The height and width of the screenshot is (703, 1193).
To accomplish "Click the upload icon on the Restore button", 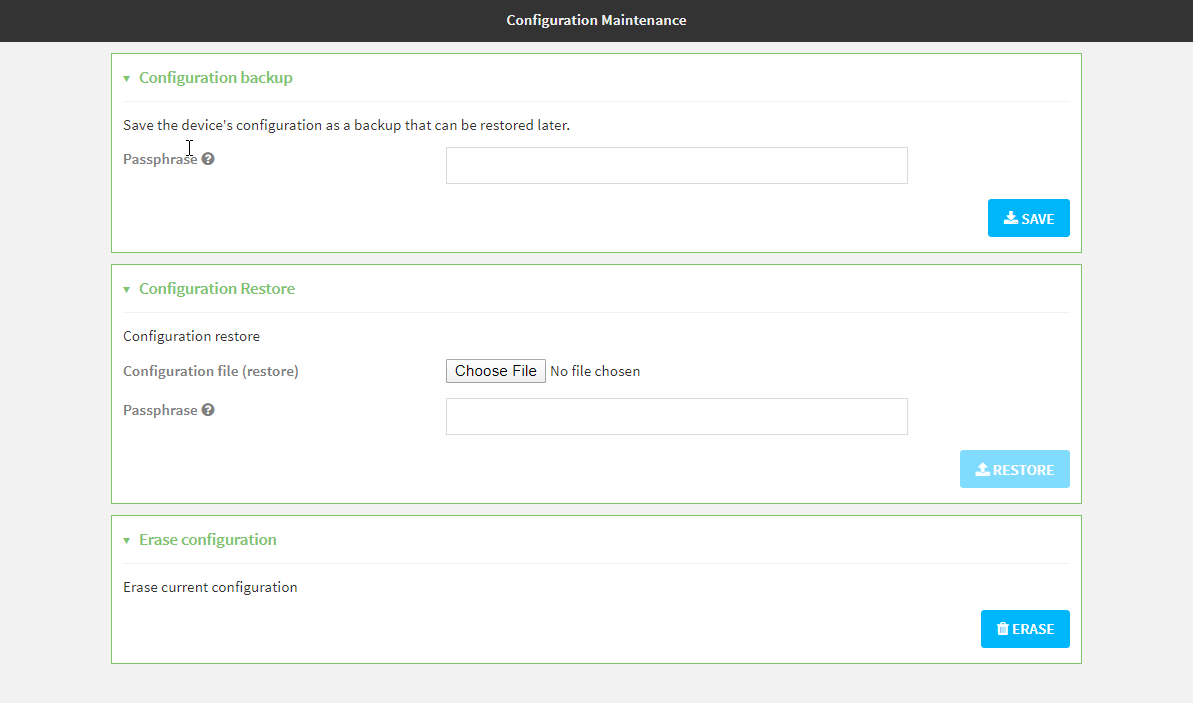I will point(983,469).
